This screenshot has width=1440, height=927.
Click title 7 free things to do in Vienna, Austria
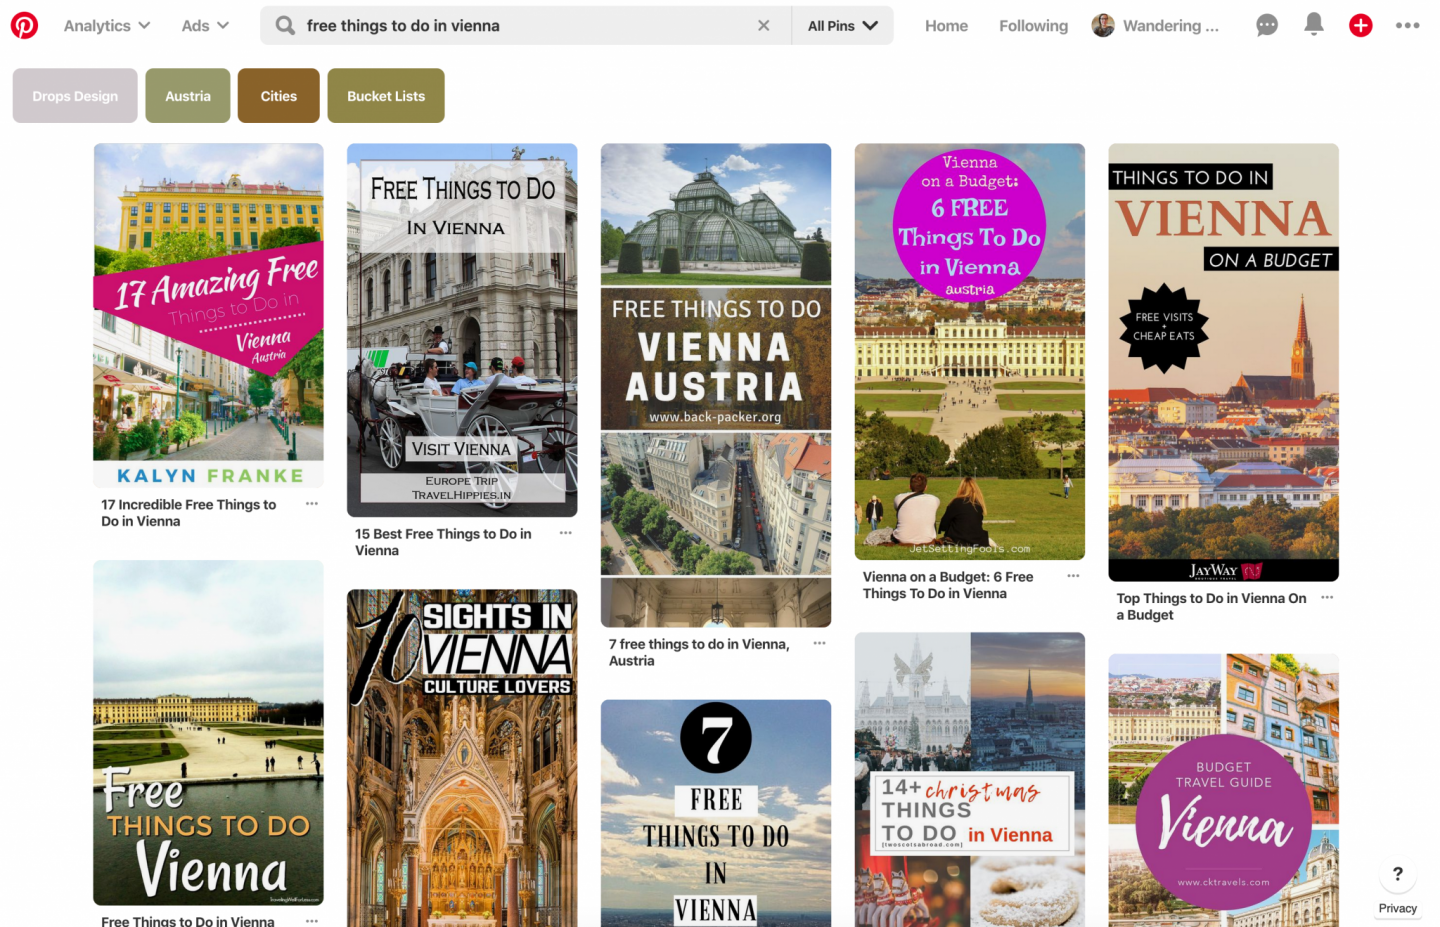699,652
